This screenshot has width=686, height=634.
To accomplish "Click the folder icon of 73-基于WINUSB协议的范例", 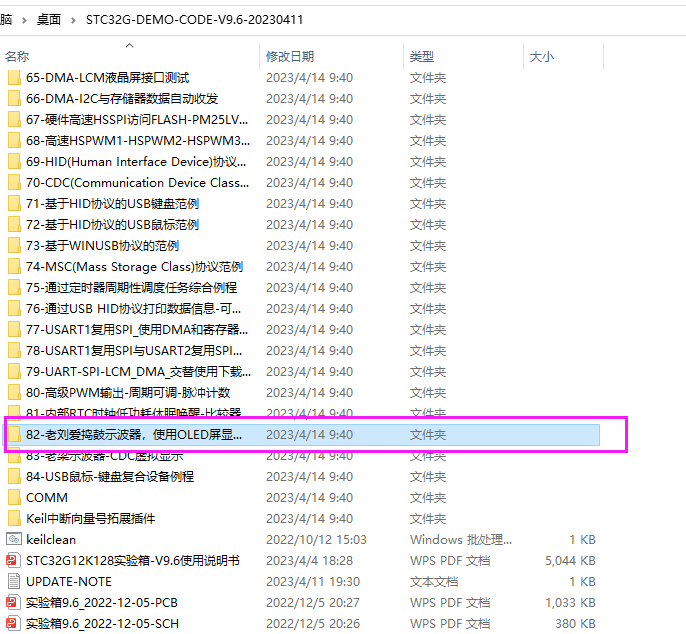I will [x=14, y=246].
